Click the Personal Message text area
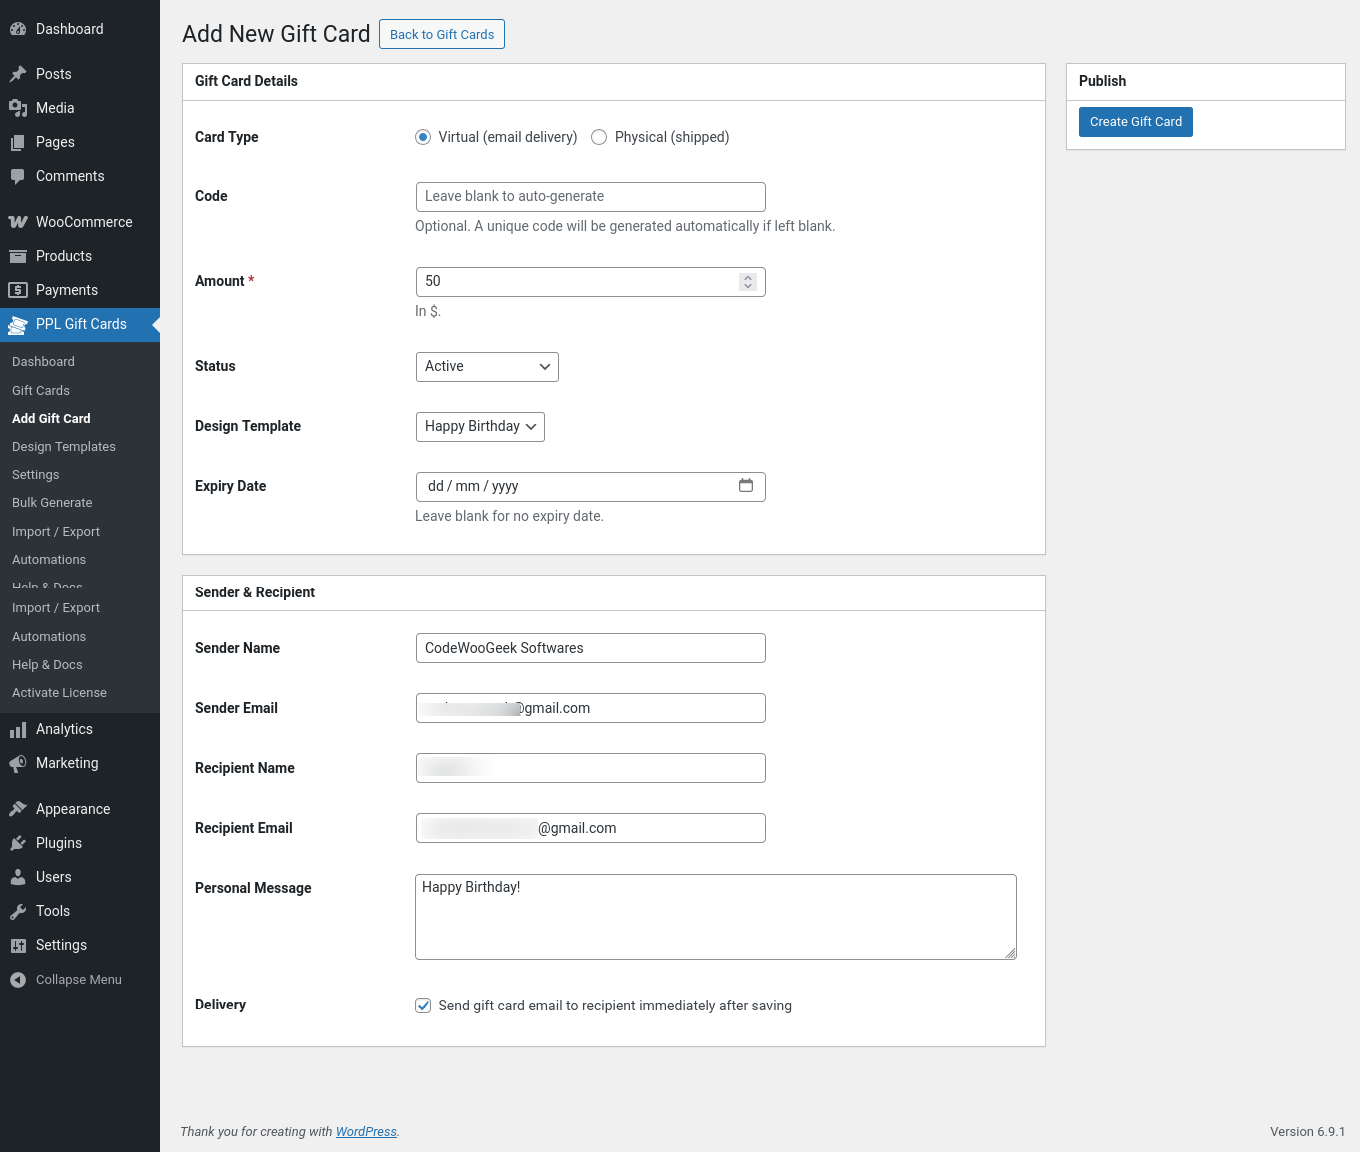This screenshot has height=1153, width=1360. 715,917
